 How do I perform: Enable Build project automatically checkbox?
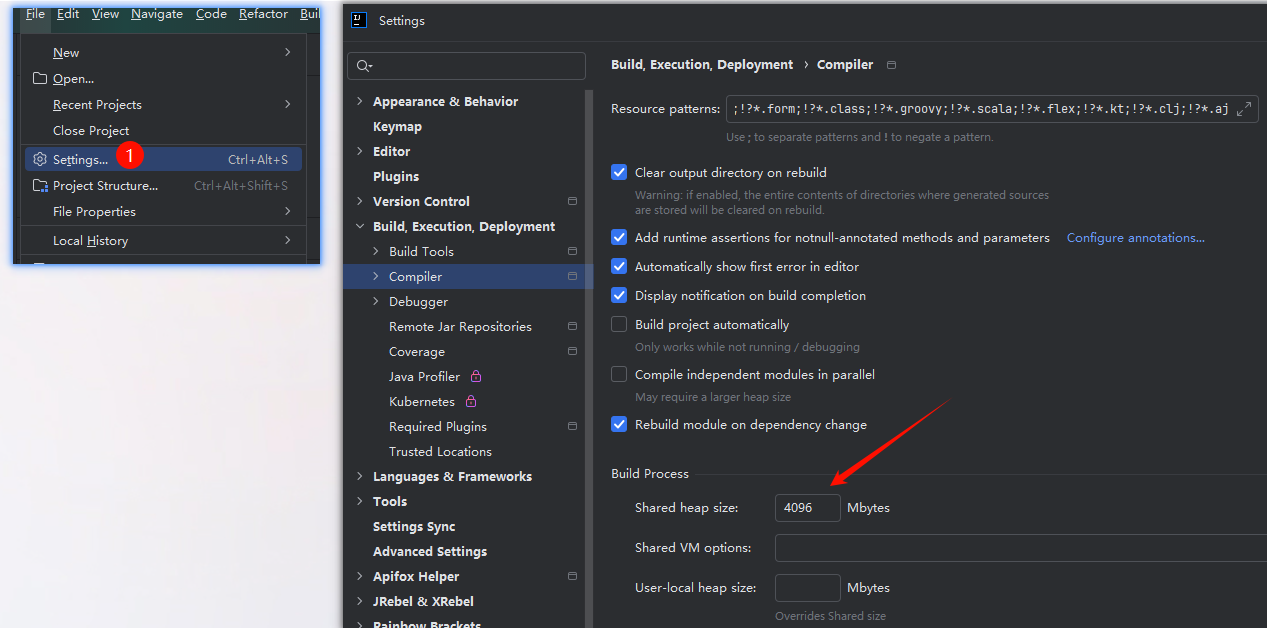tap(619, 324)
